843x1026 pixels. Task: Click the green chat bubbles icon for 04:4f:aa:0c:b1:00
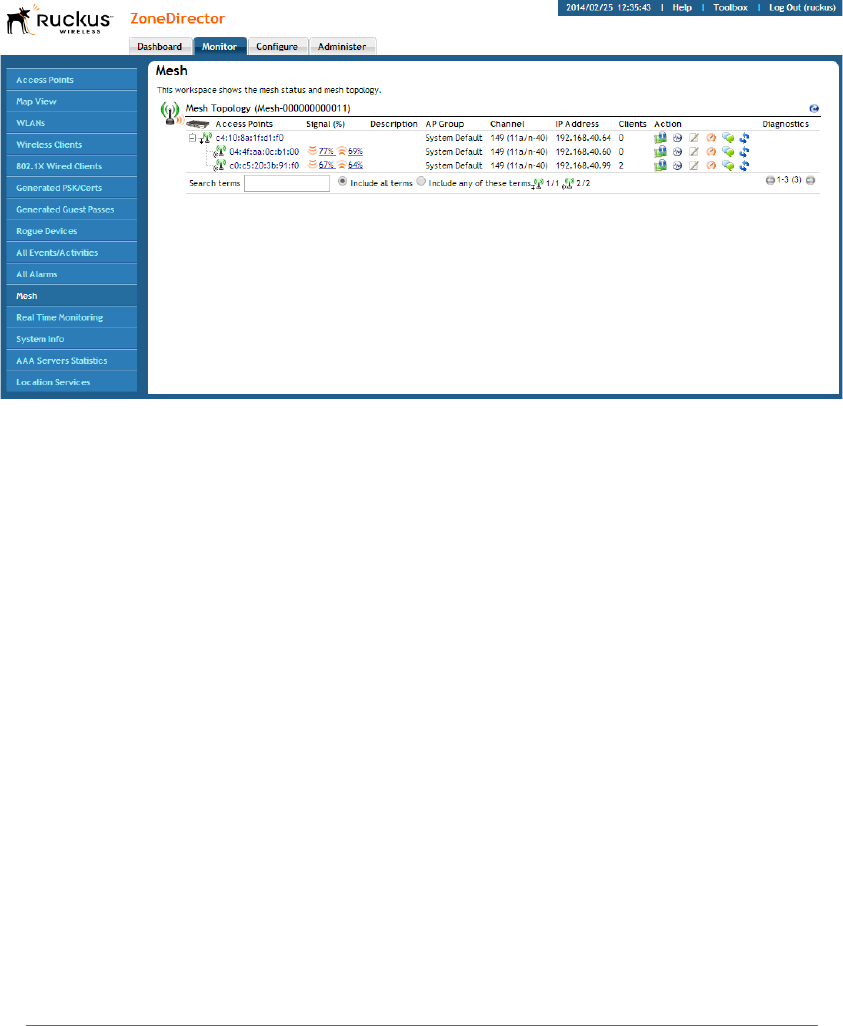coord(728,152)
